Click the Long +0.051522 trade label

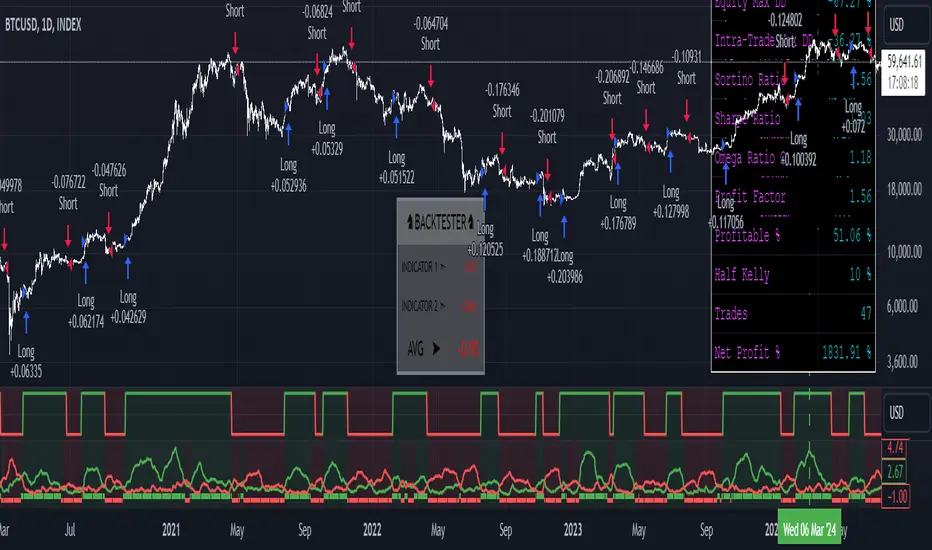(396, 167)
